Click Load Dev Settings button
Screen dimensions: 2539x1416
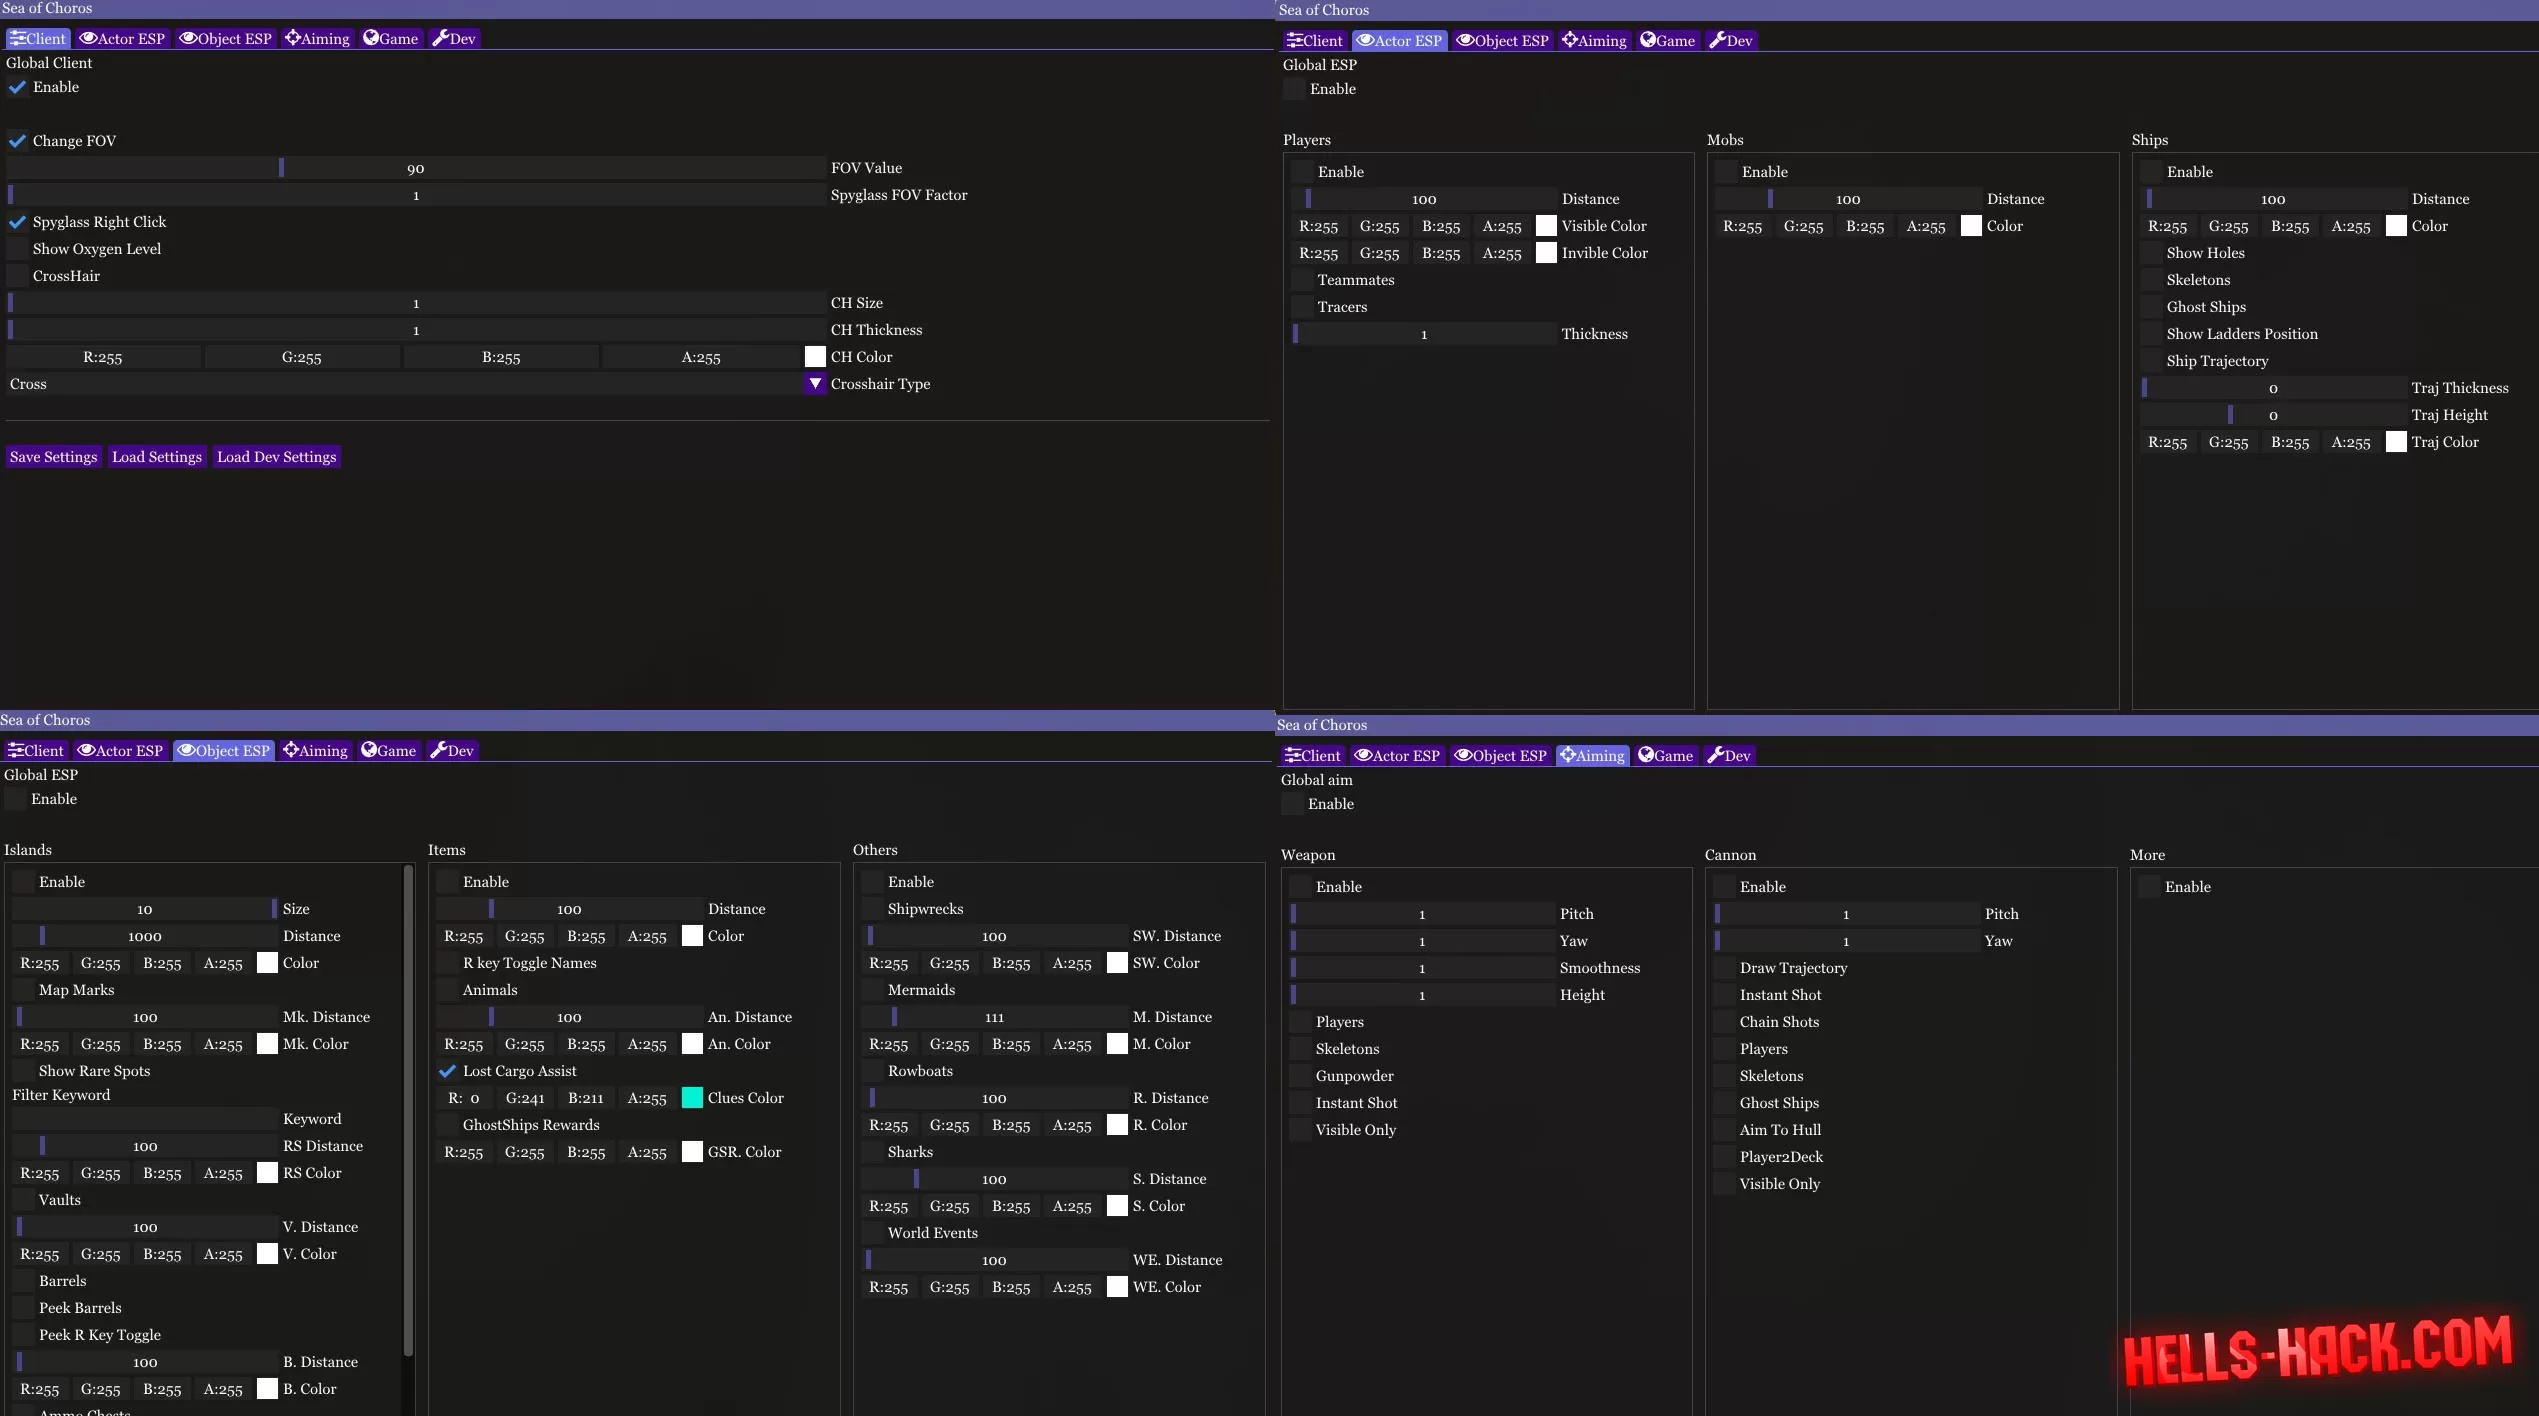pos(277,457)
